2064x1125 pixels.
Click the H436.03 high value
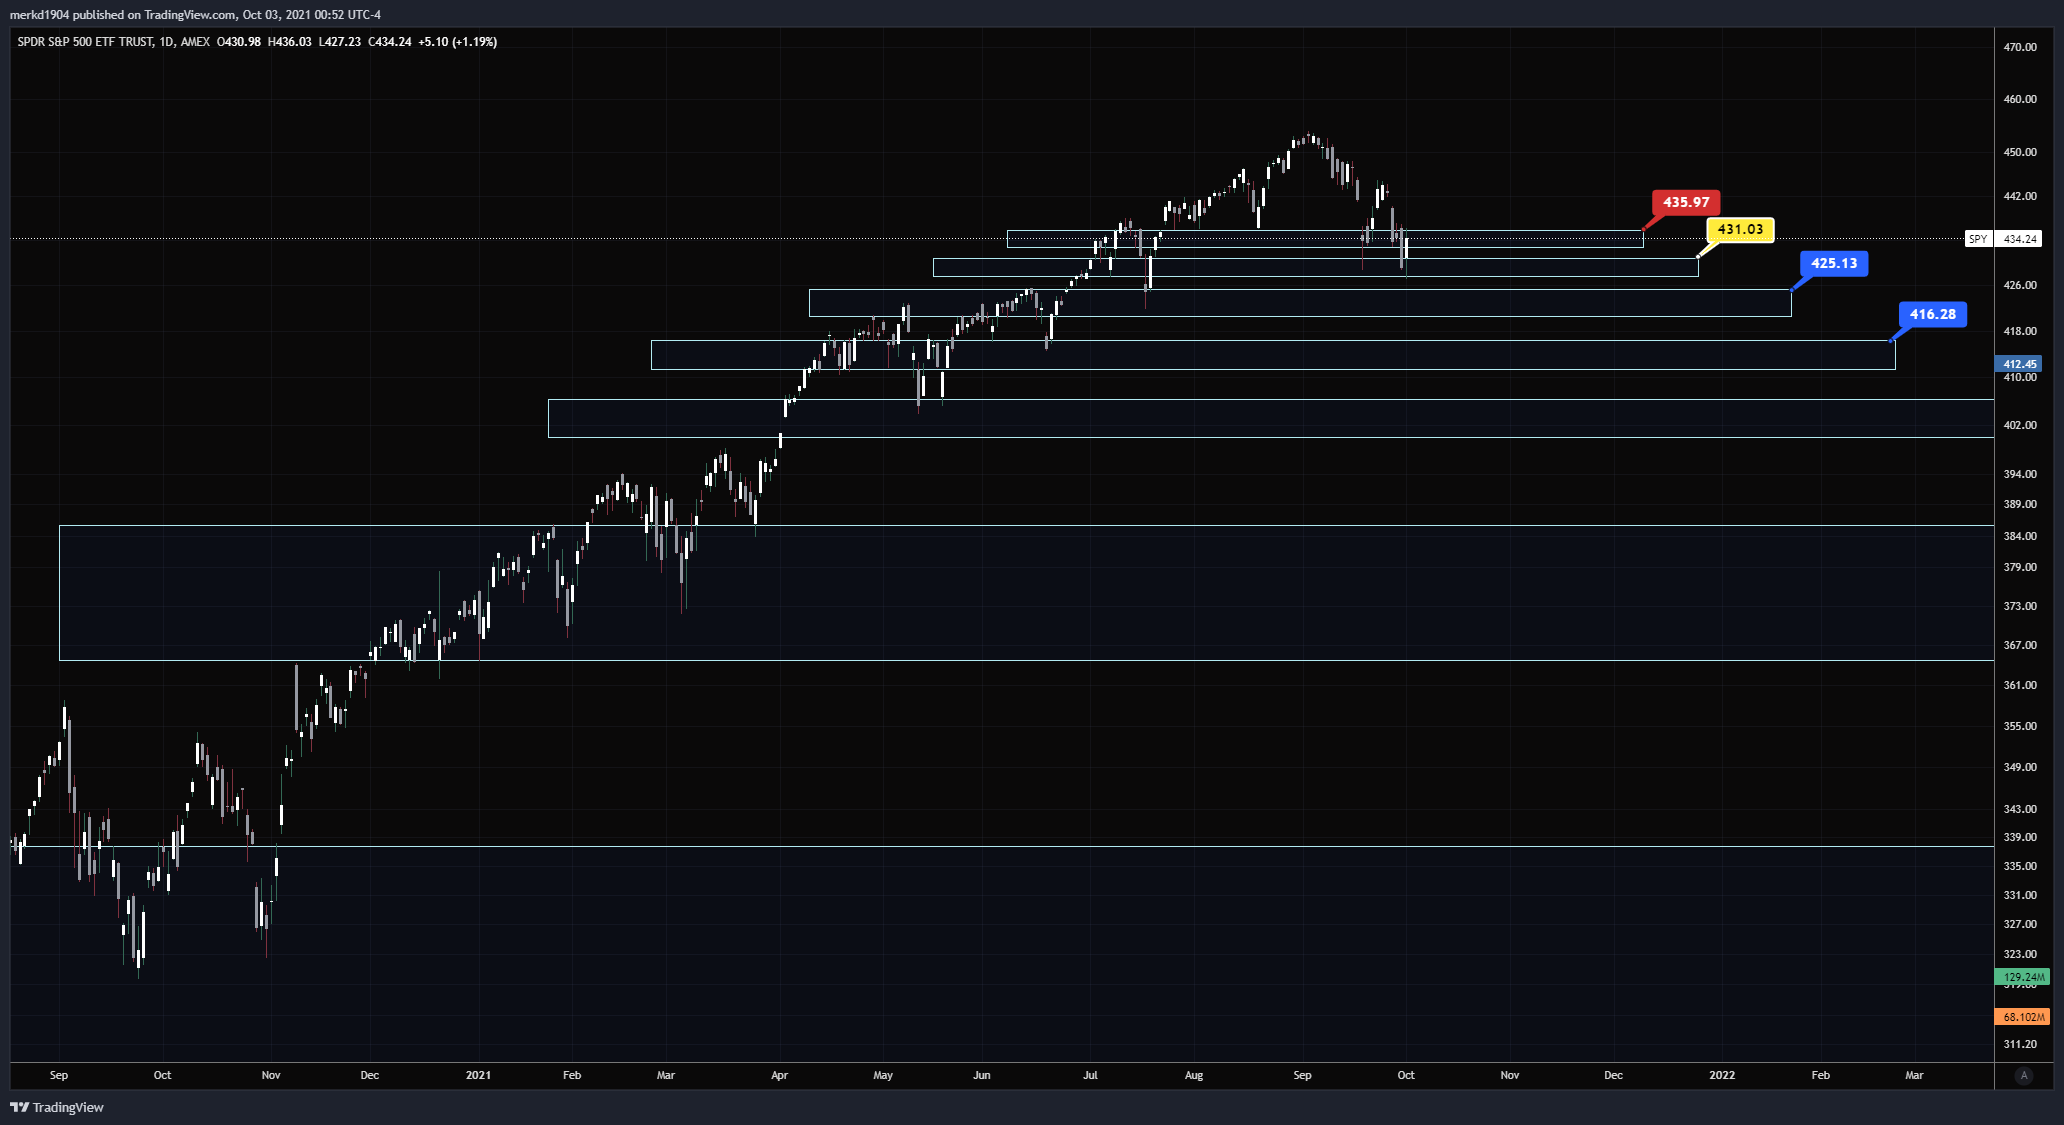coord(290,42)
